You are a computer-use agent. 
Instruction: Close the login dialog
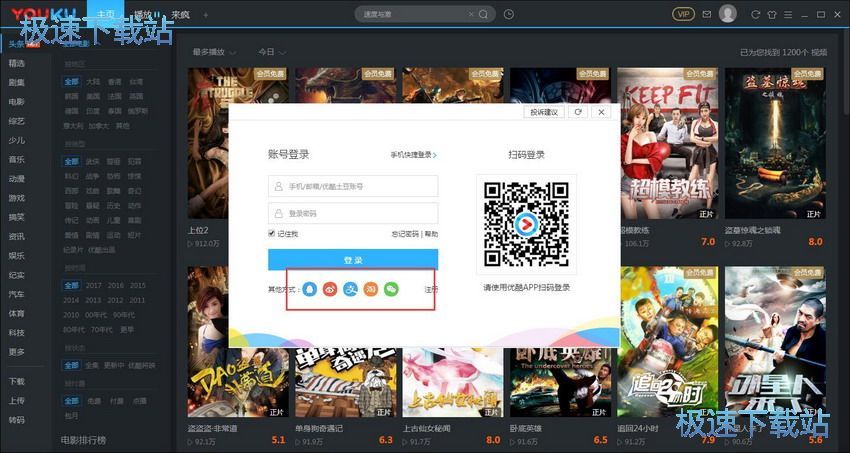(x=601, y=112)
